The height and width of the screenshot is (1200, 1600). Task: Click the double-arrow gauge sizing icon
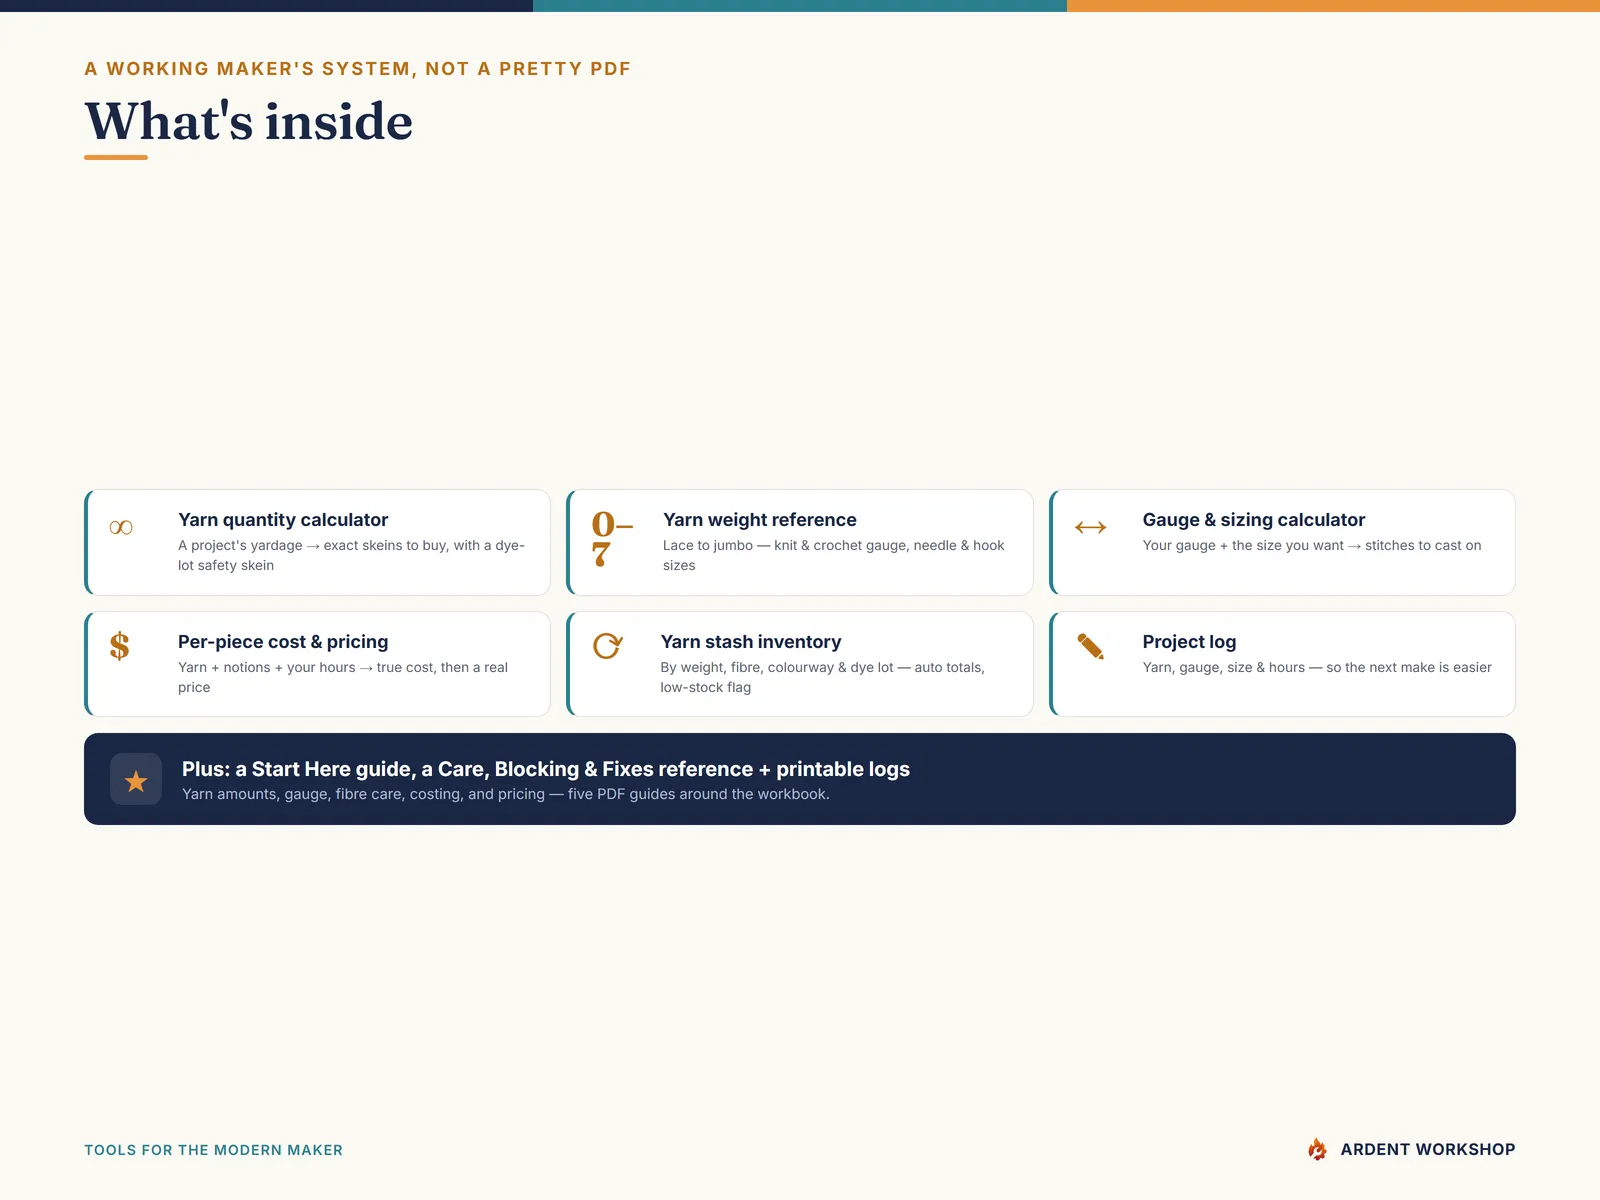[x=1090, y=528]
